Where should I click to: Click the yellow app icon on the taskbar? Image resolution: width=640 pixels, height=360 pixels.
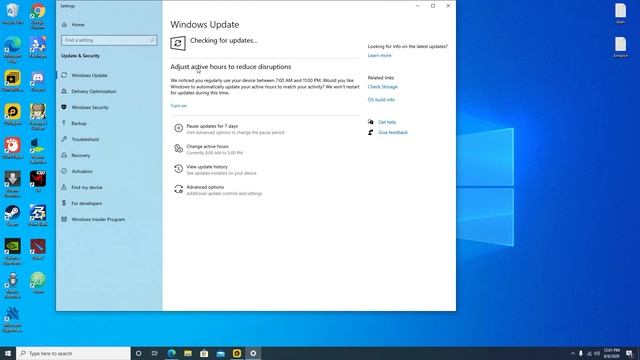[237, 353]
